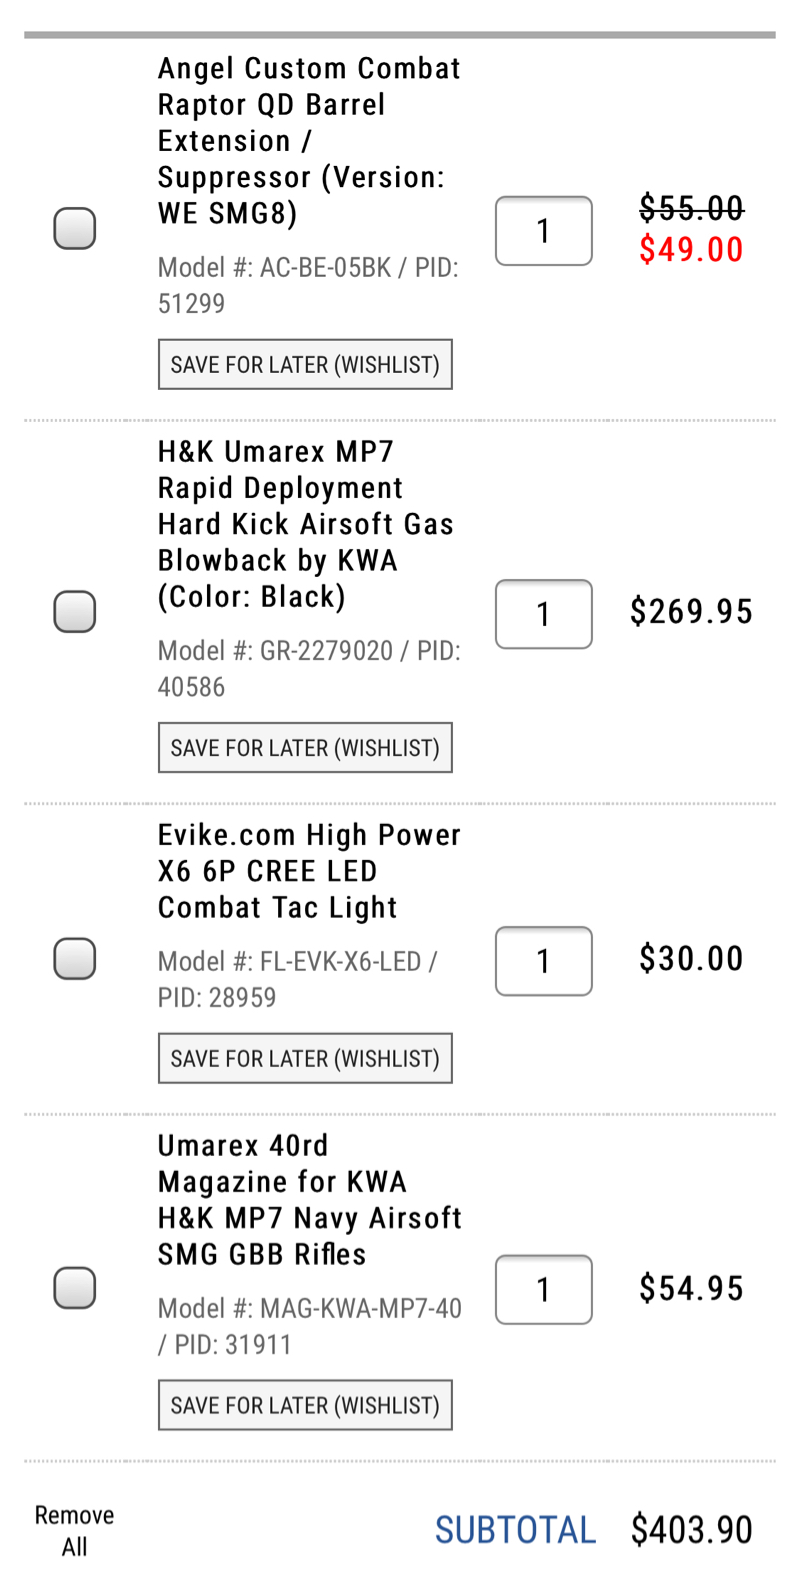Edit quantity field for X6 Tac Light

point(544,961)
